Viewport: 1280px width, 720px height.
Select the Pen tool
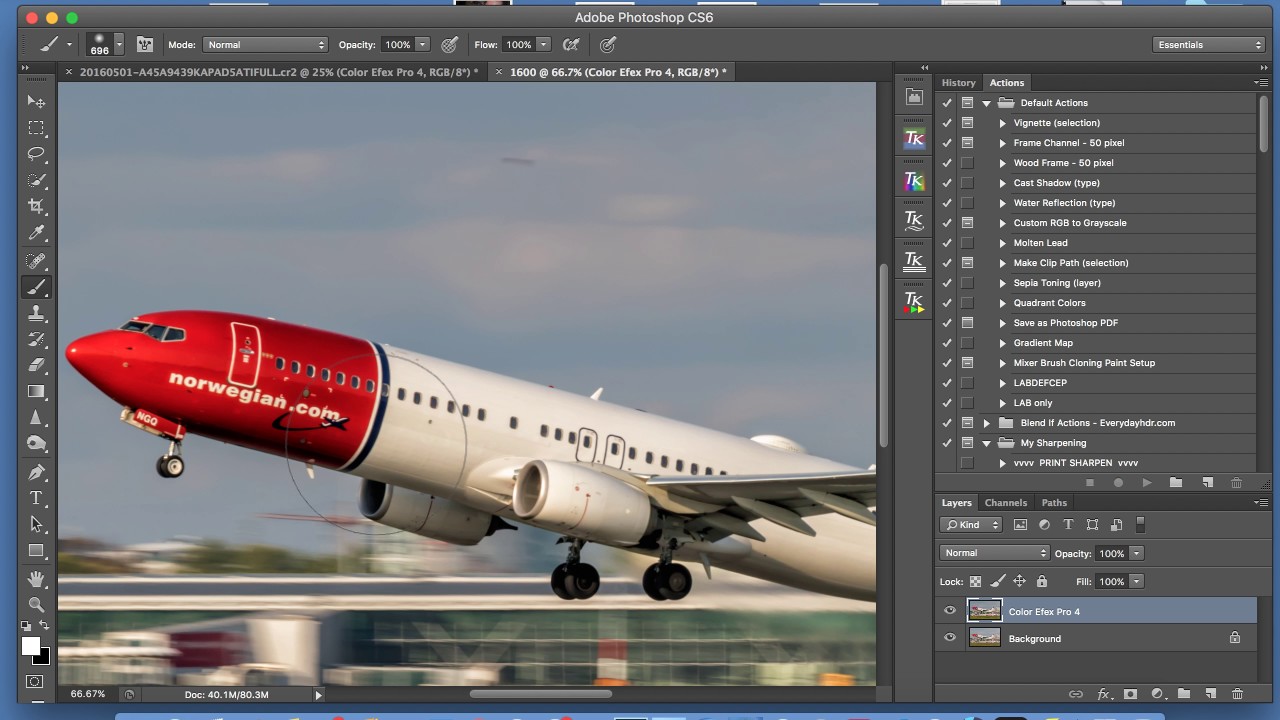coord(36,471)
